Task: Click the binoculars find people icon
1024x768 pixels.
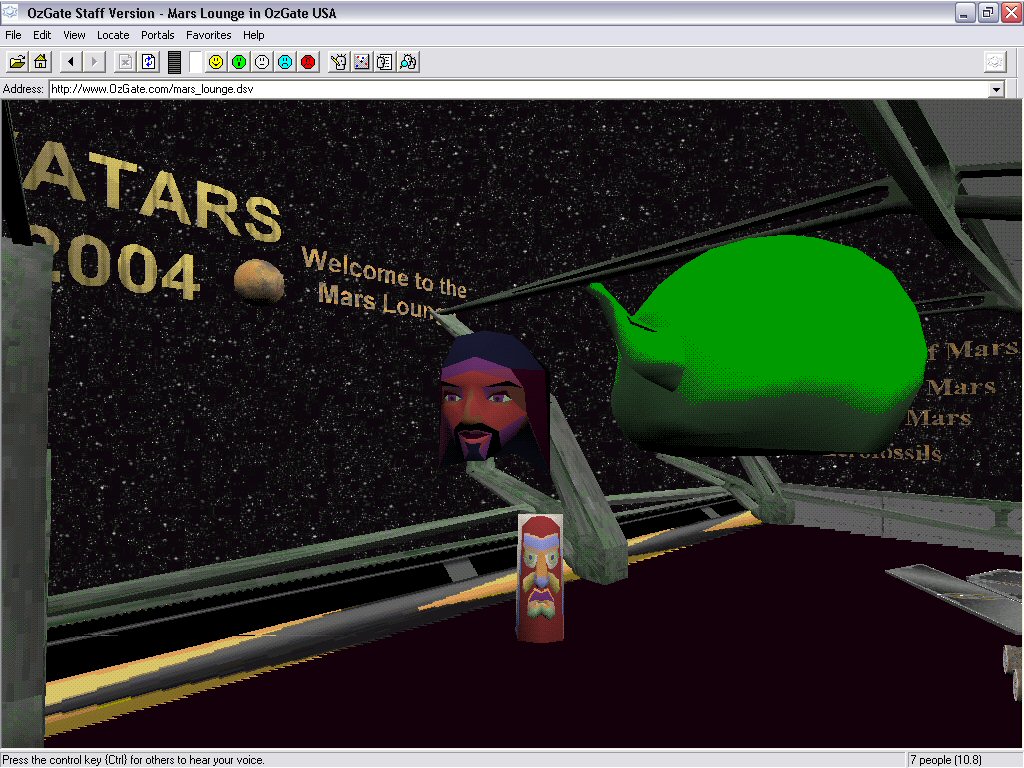Action: (x=408, y=62)
